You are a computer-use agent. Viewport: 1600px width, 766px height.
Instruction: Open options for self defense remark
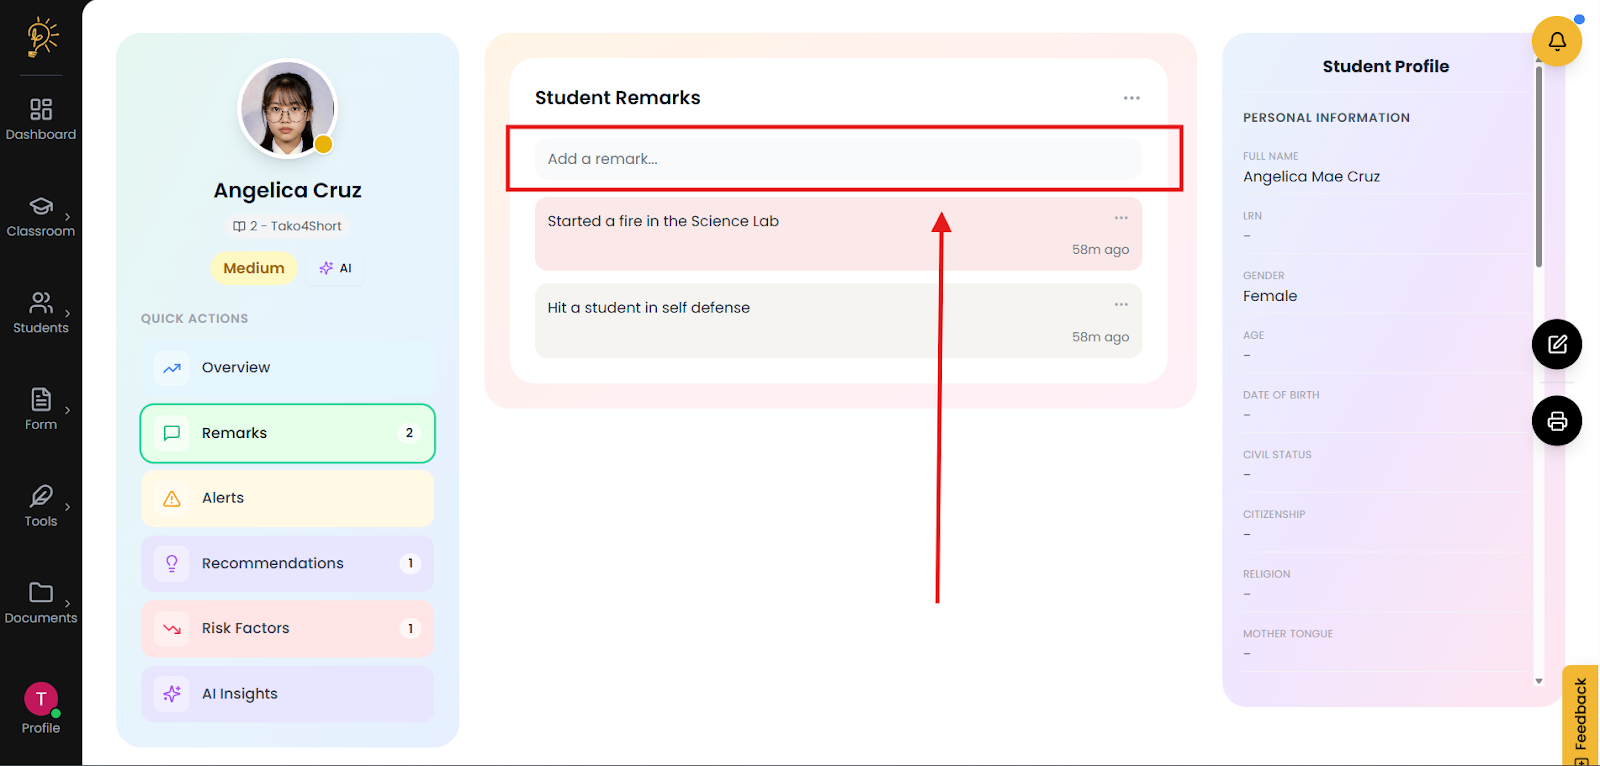click(1121, 305)
